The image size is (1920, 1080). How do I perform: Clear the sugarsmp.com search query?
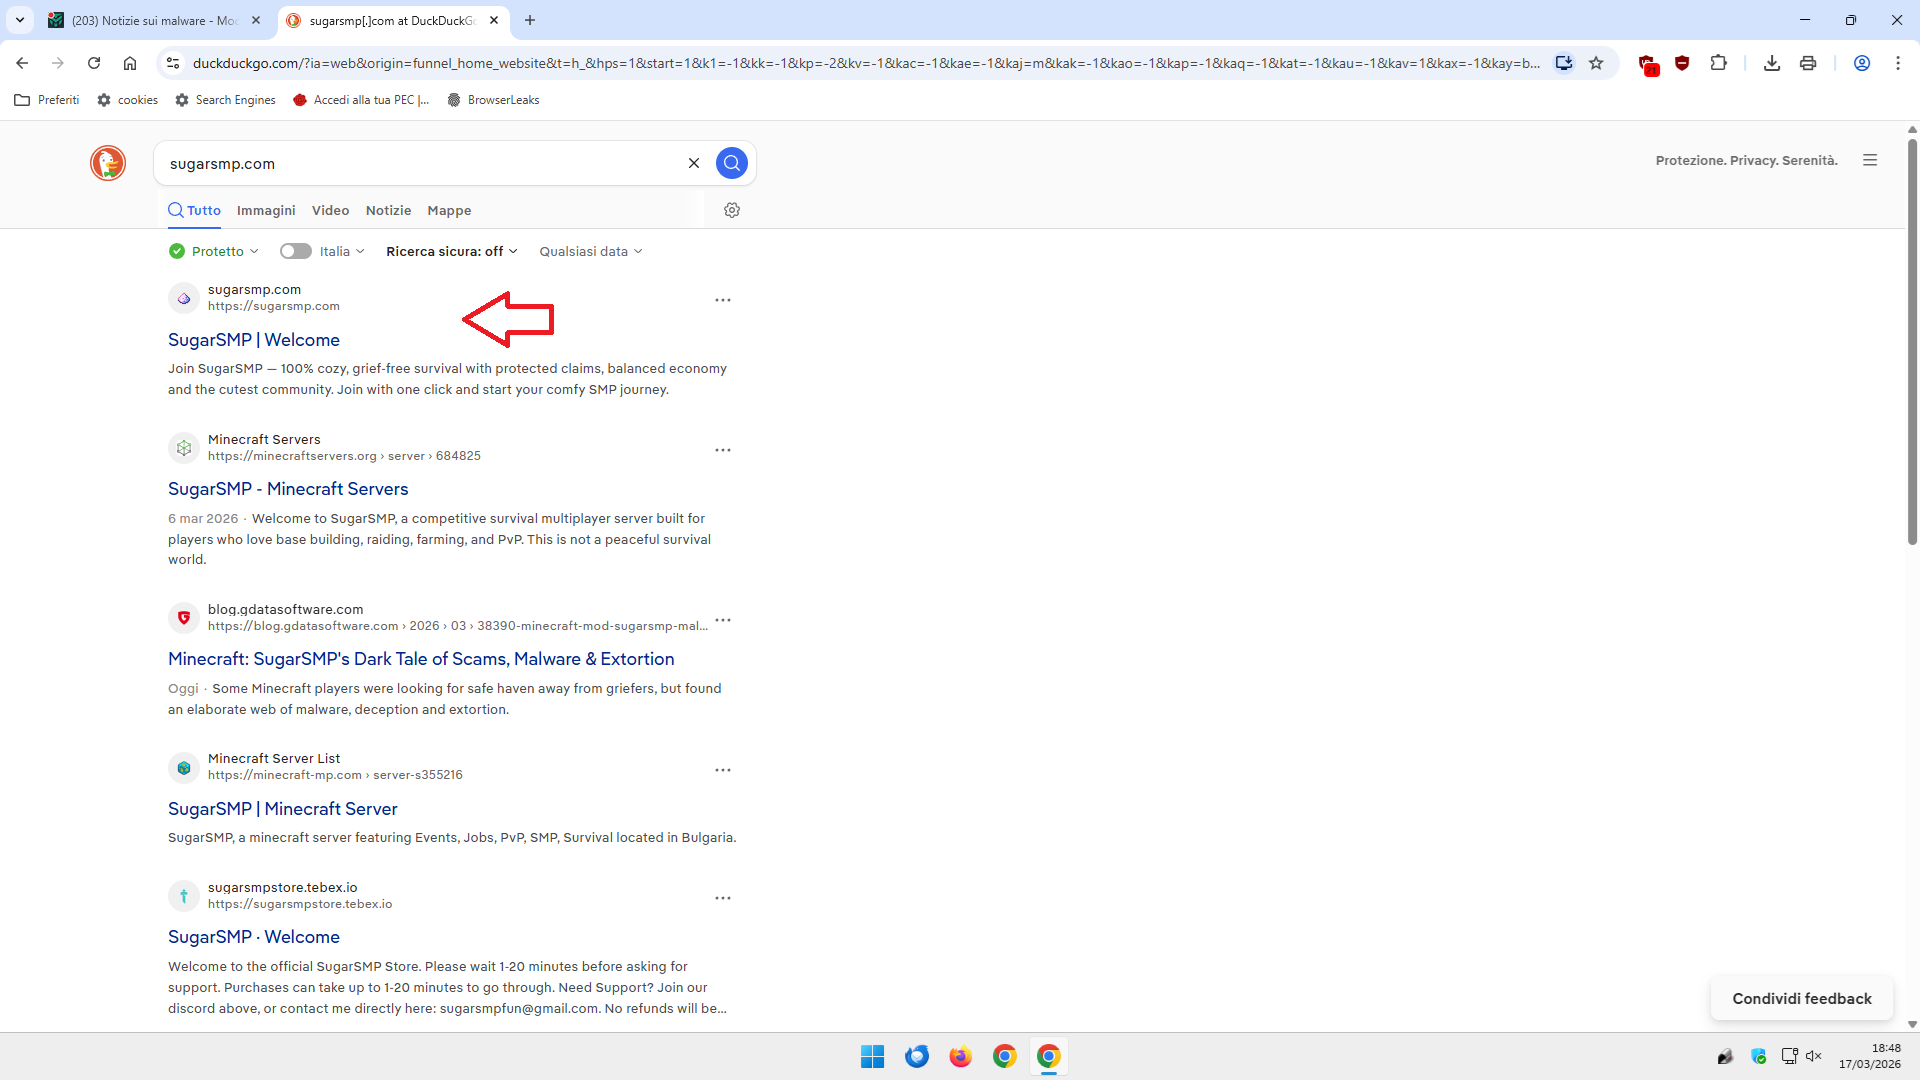point(694,163)
